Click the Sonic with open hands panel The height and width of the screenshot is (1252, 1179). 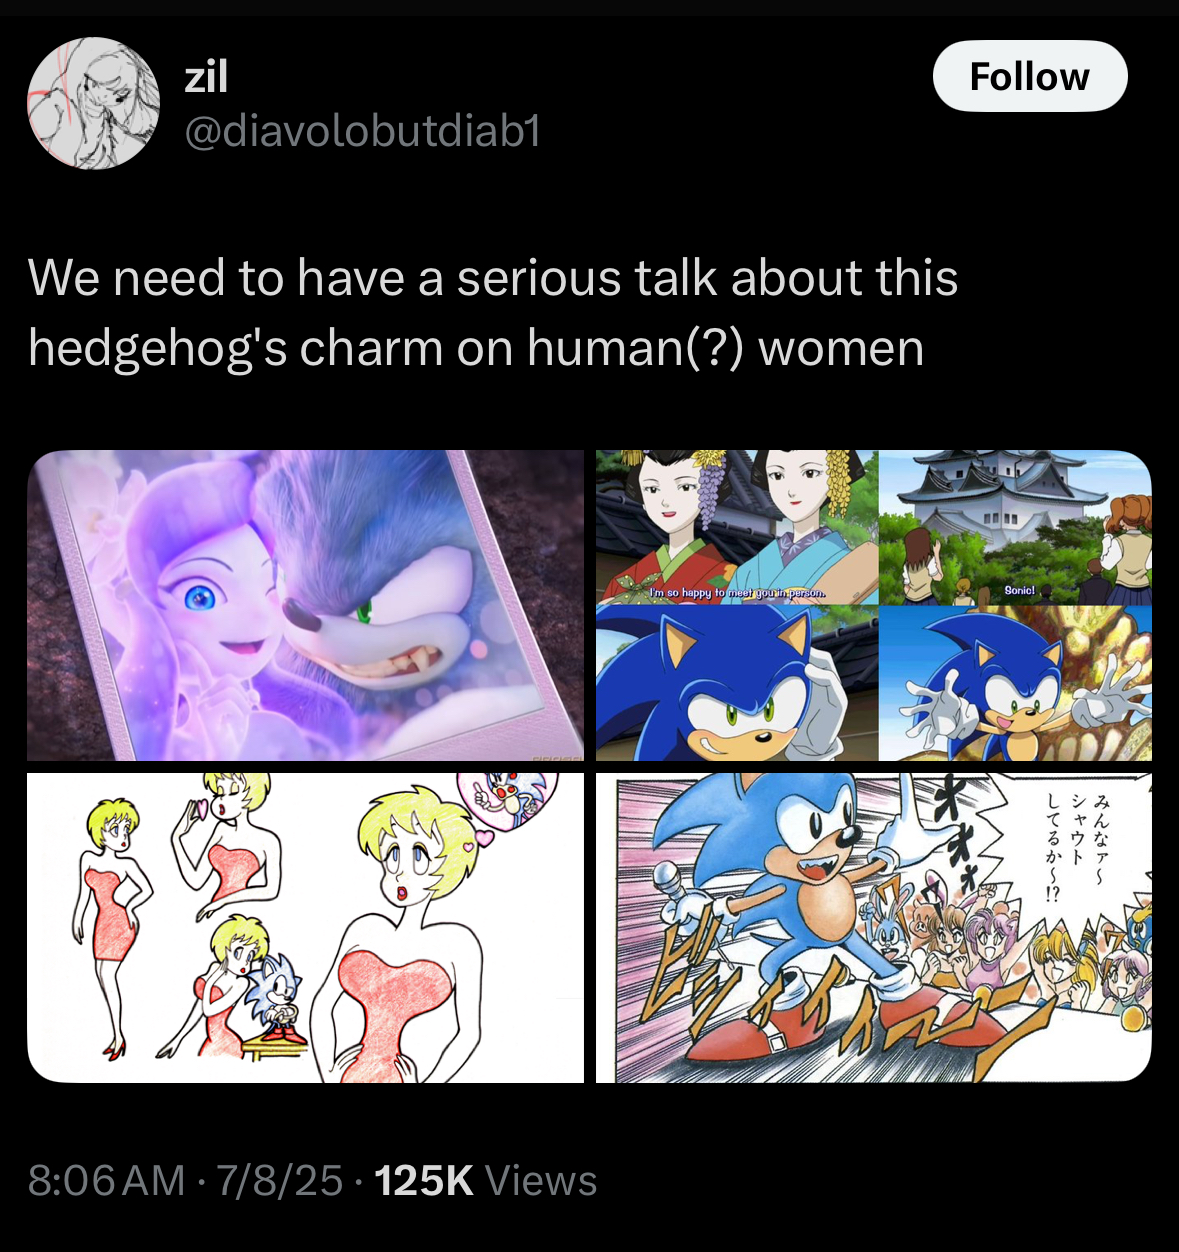point(1015,683)
